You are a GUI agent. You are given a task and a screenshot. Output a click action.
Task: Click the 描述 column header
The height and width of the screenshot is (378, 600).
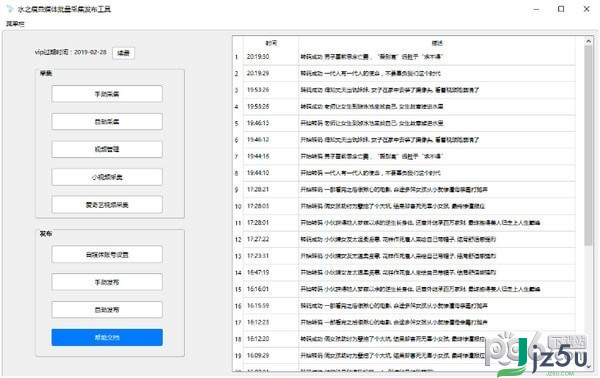(437, 43)
